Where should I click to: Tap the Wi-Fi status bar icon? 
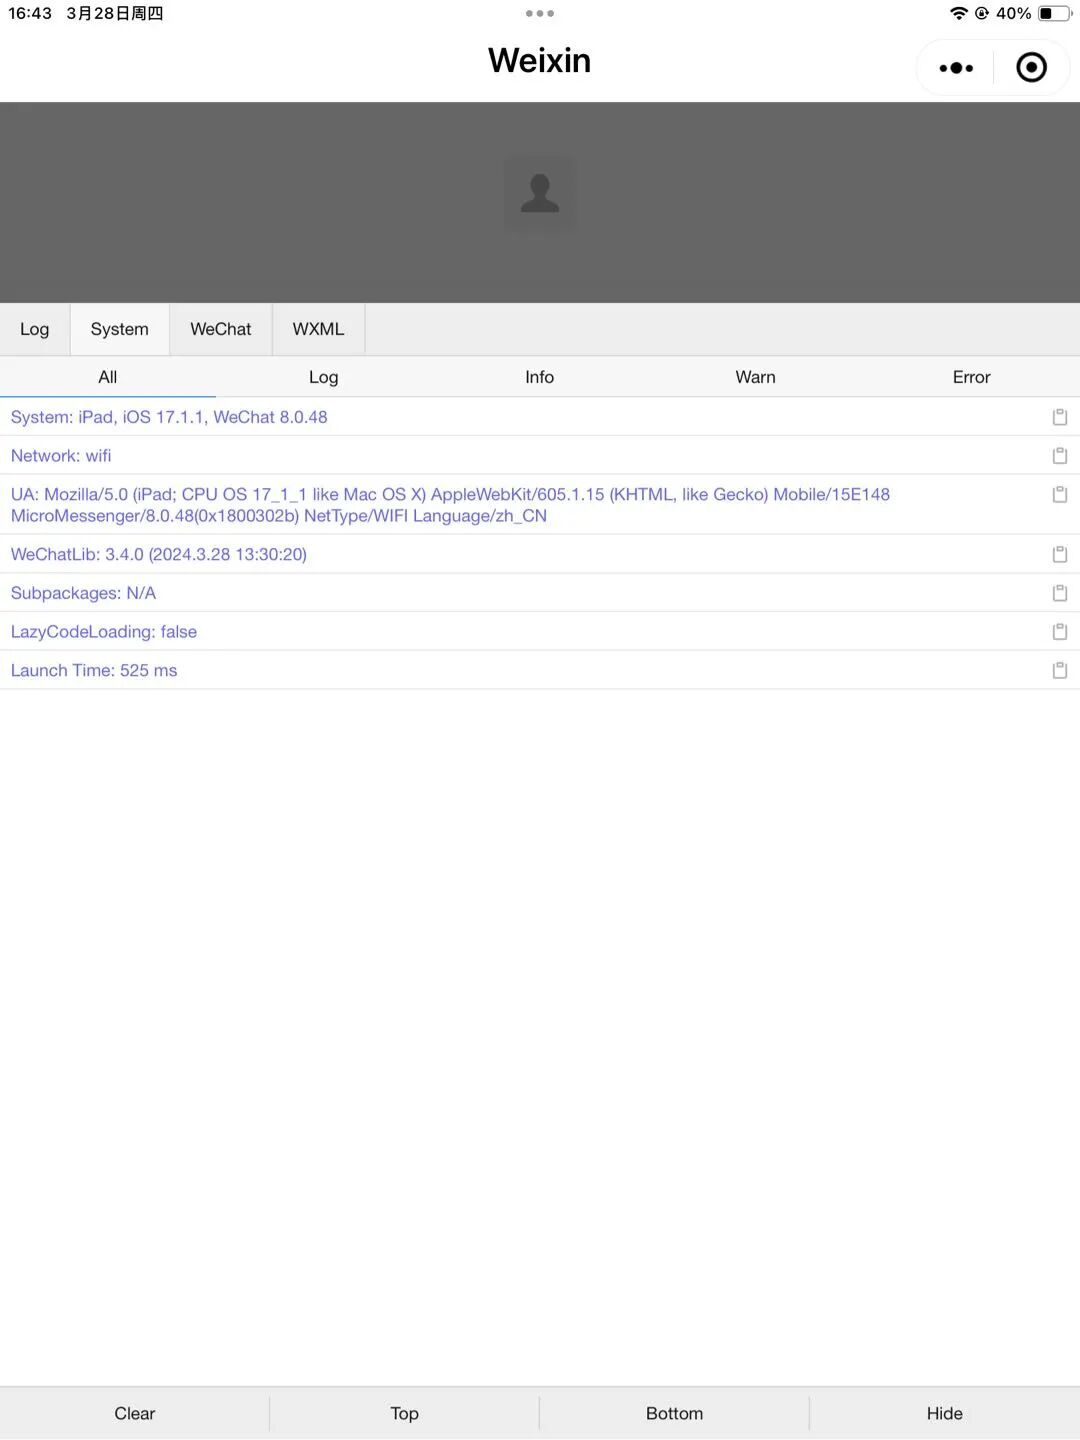click(959, 13)
